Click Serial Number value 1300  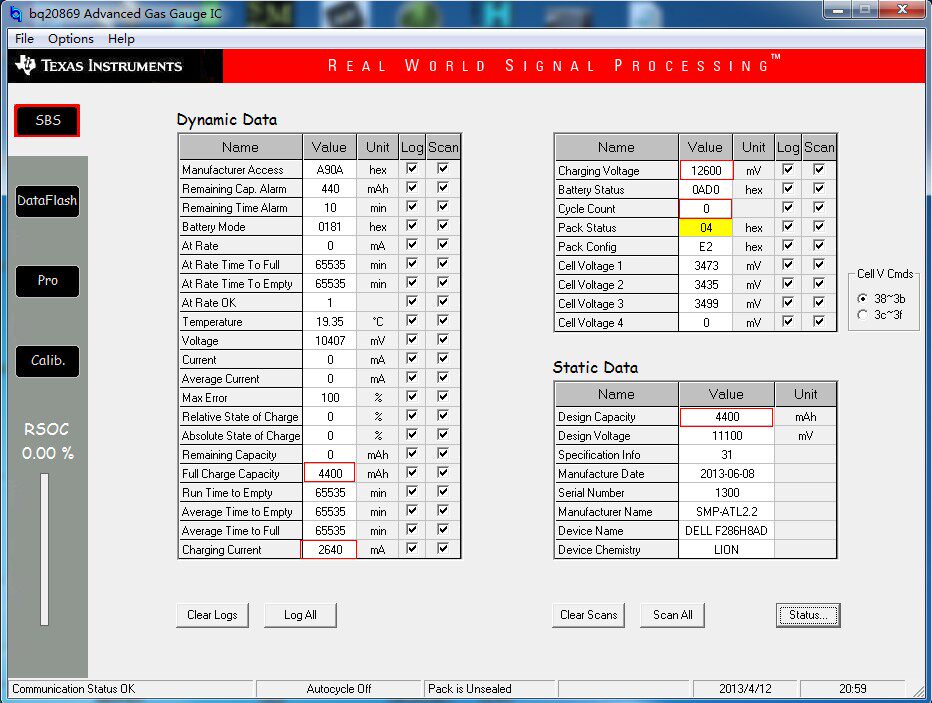(726, 493)
